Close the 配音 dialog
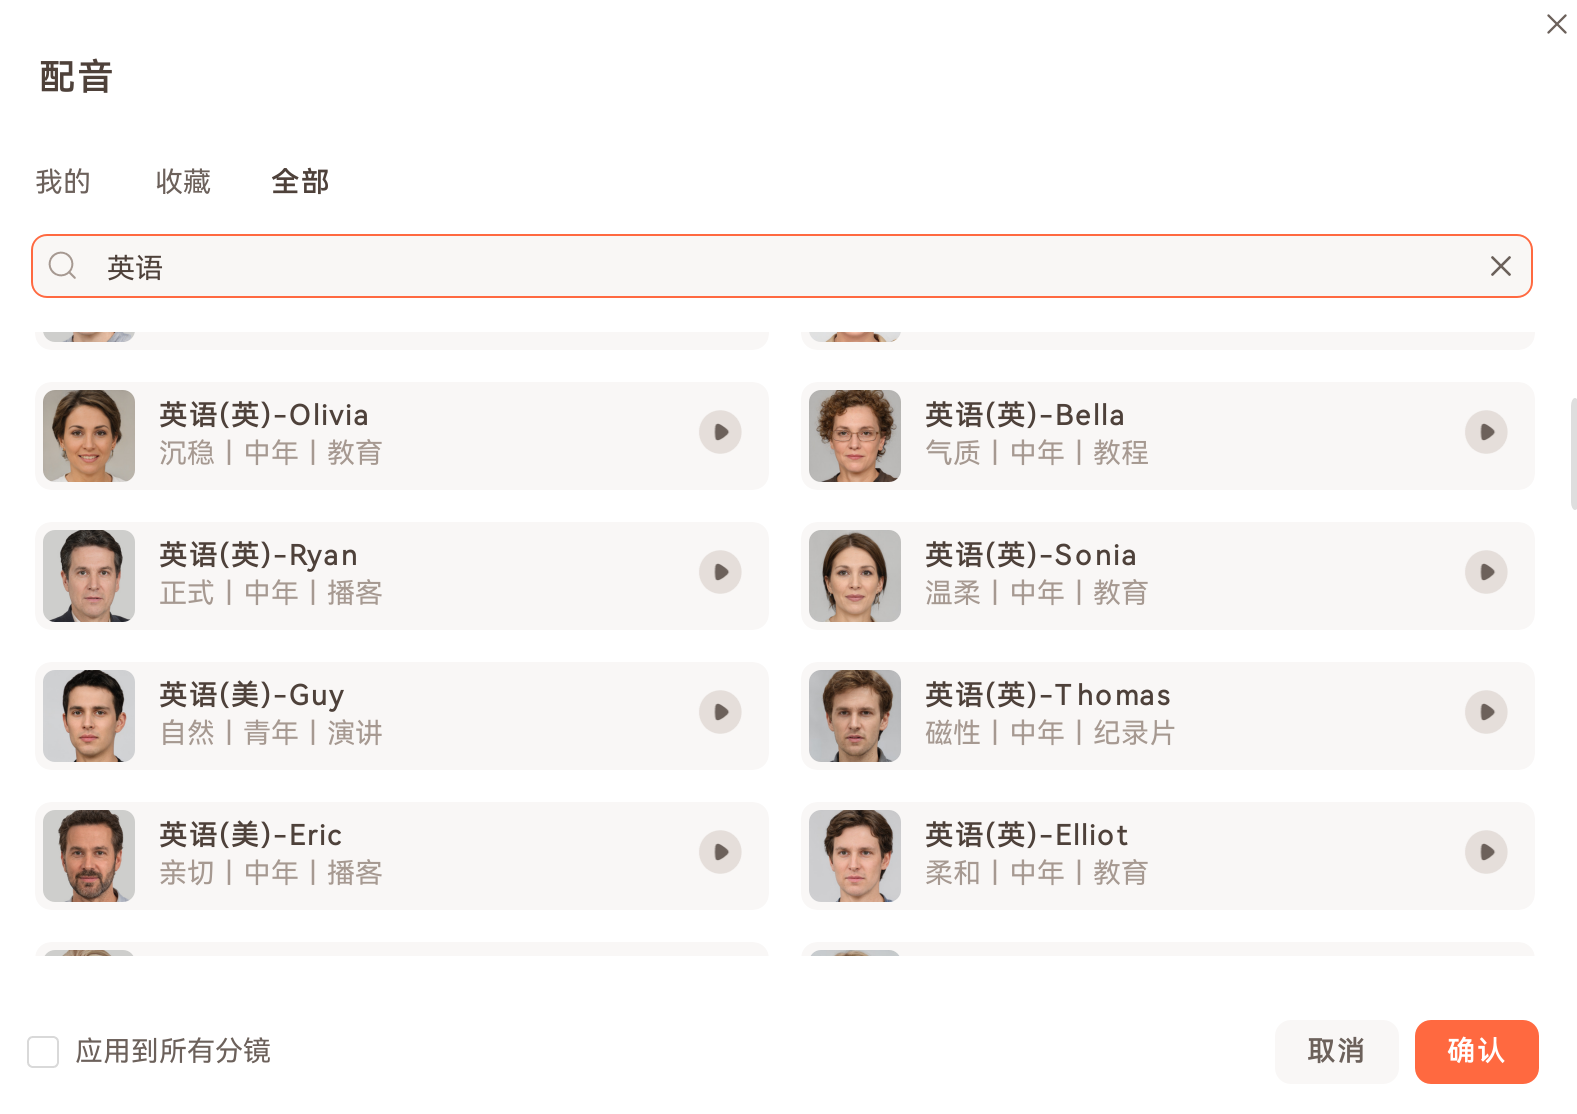 pyautogui.click(x=1556, y=24)
